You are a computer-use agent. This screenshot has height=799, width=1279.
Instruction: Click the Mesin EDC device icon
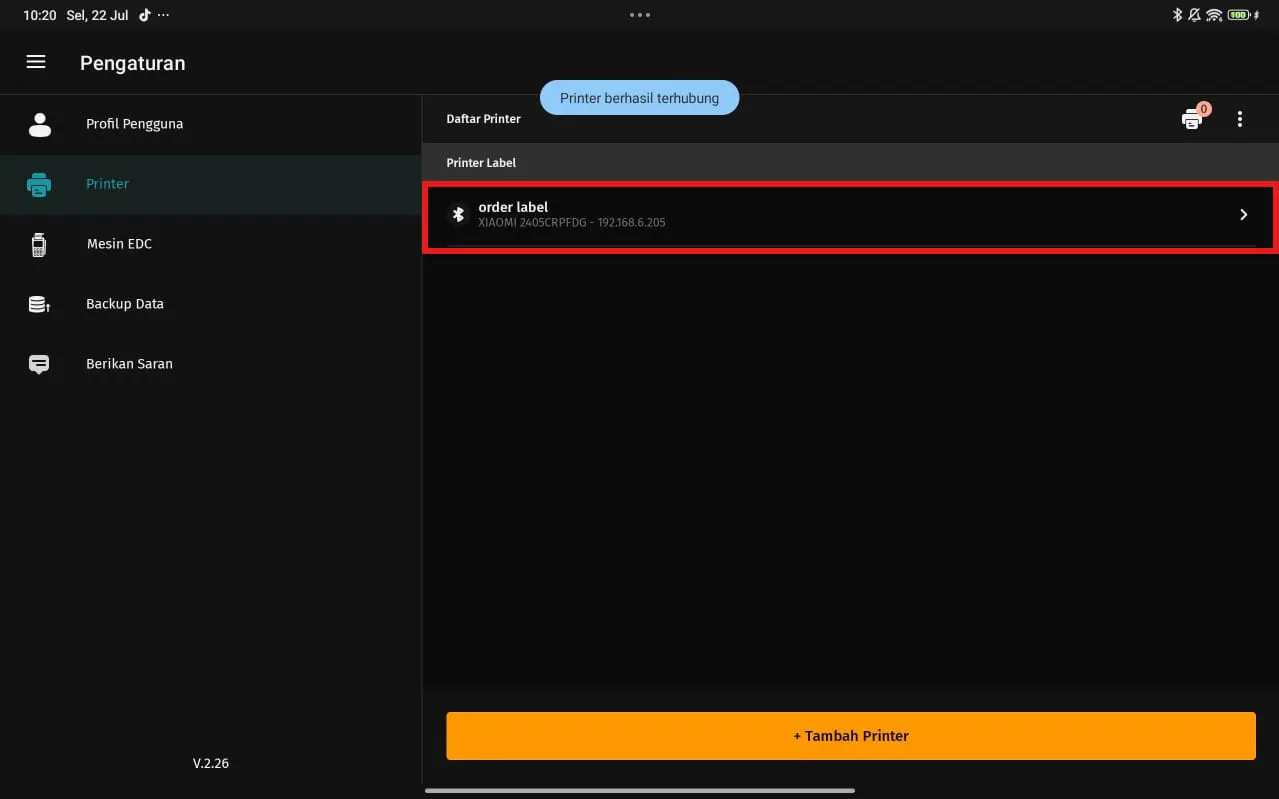[x=39, y=244]
